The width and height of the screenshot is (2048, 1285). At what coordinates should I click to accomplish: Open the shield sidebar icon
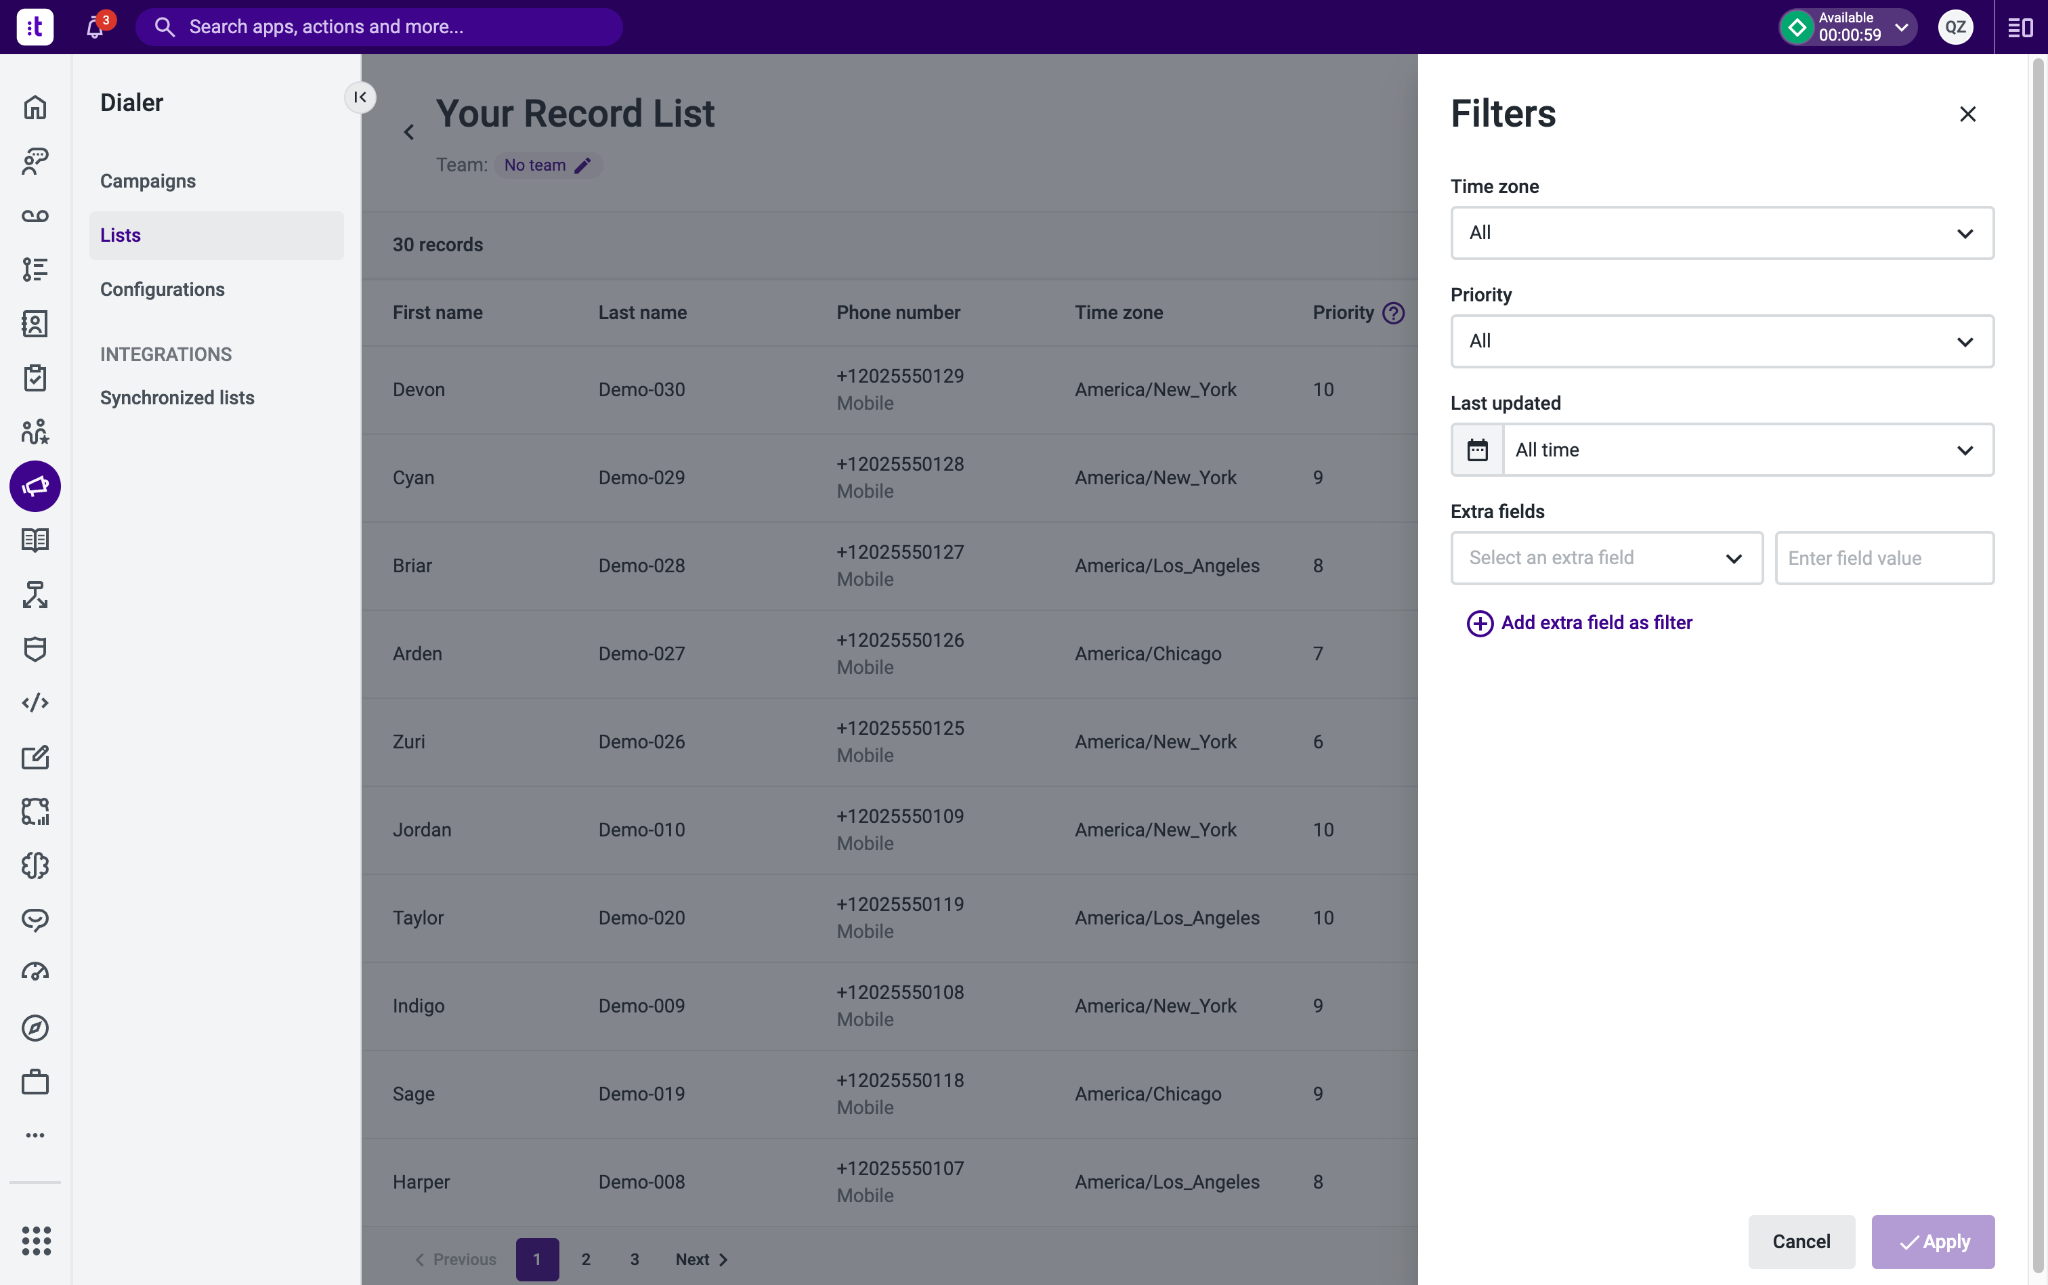point(35,649)
